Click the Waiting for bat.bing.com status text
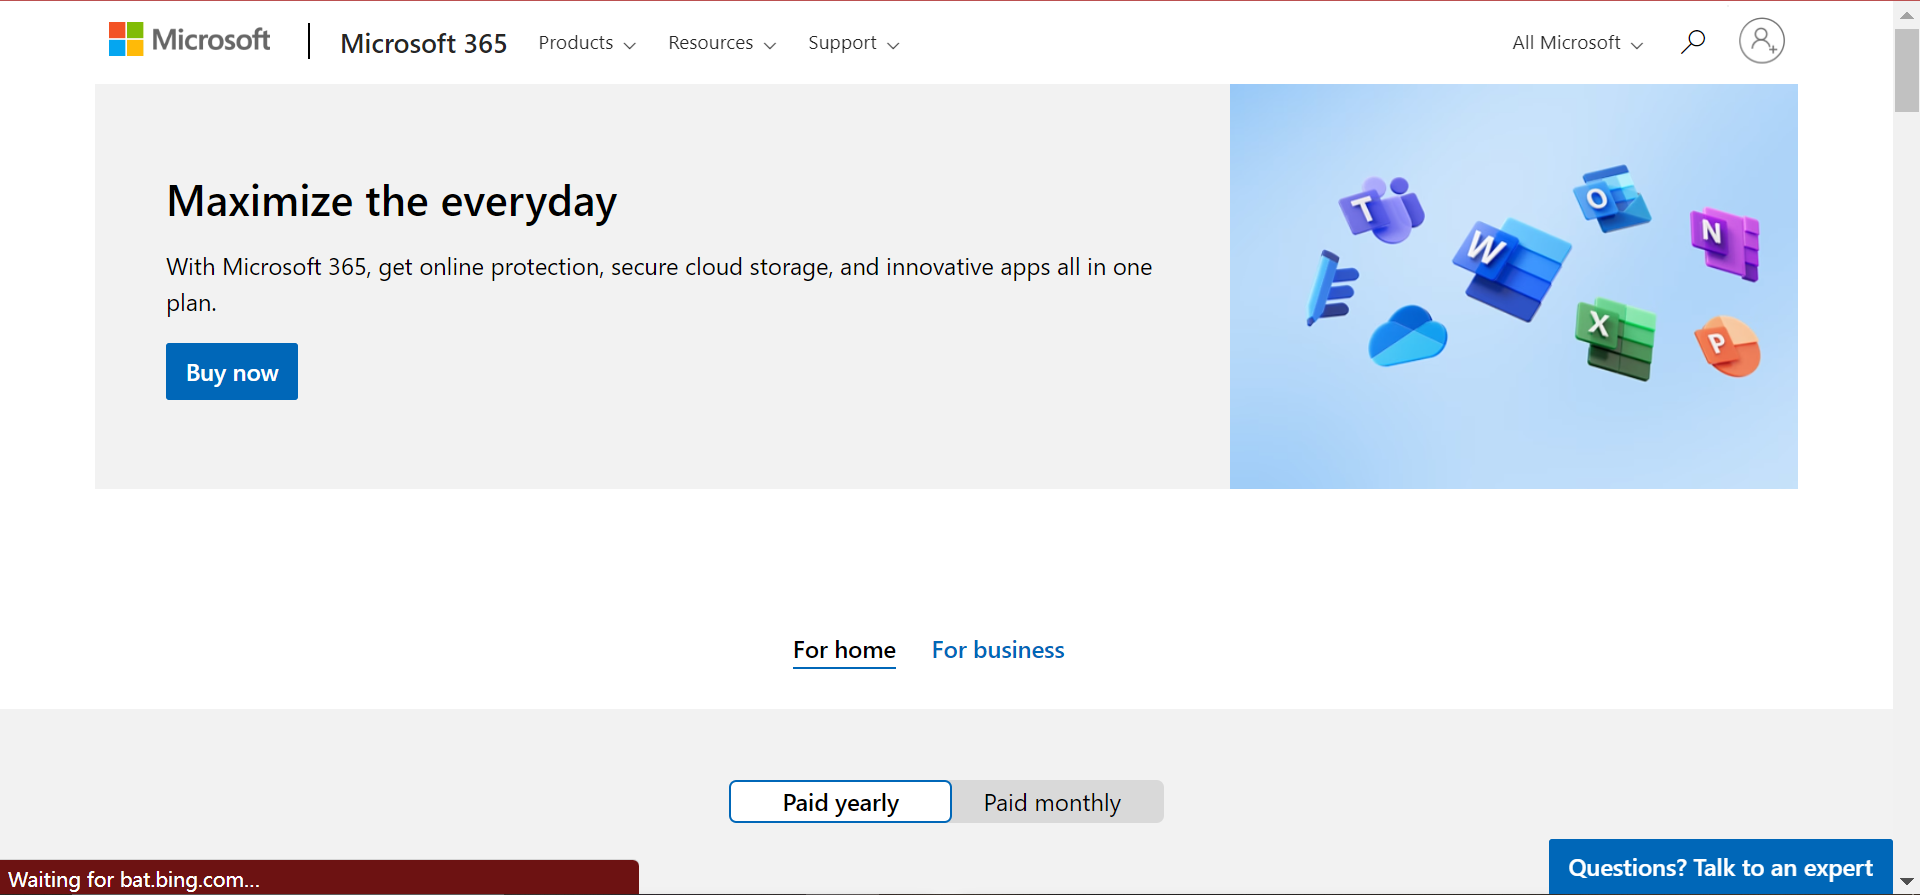 (134, 879)
